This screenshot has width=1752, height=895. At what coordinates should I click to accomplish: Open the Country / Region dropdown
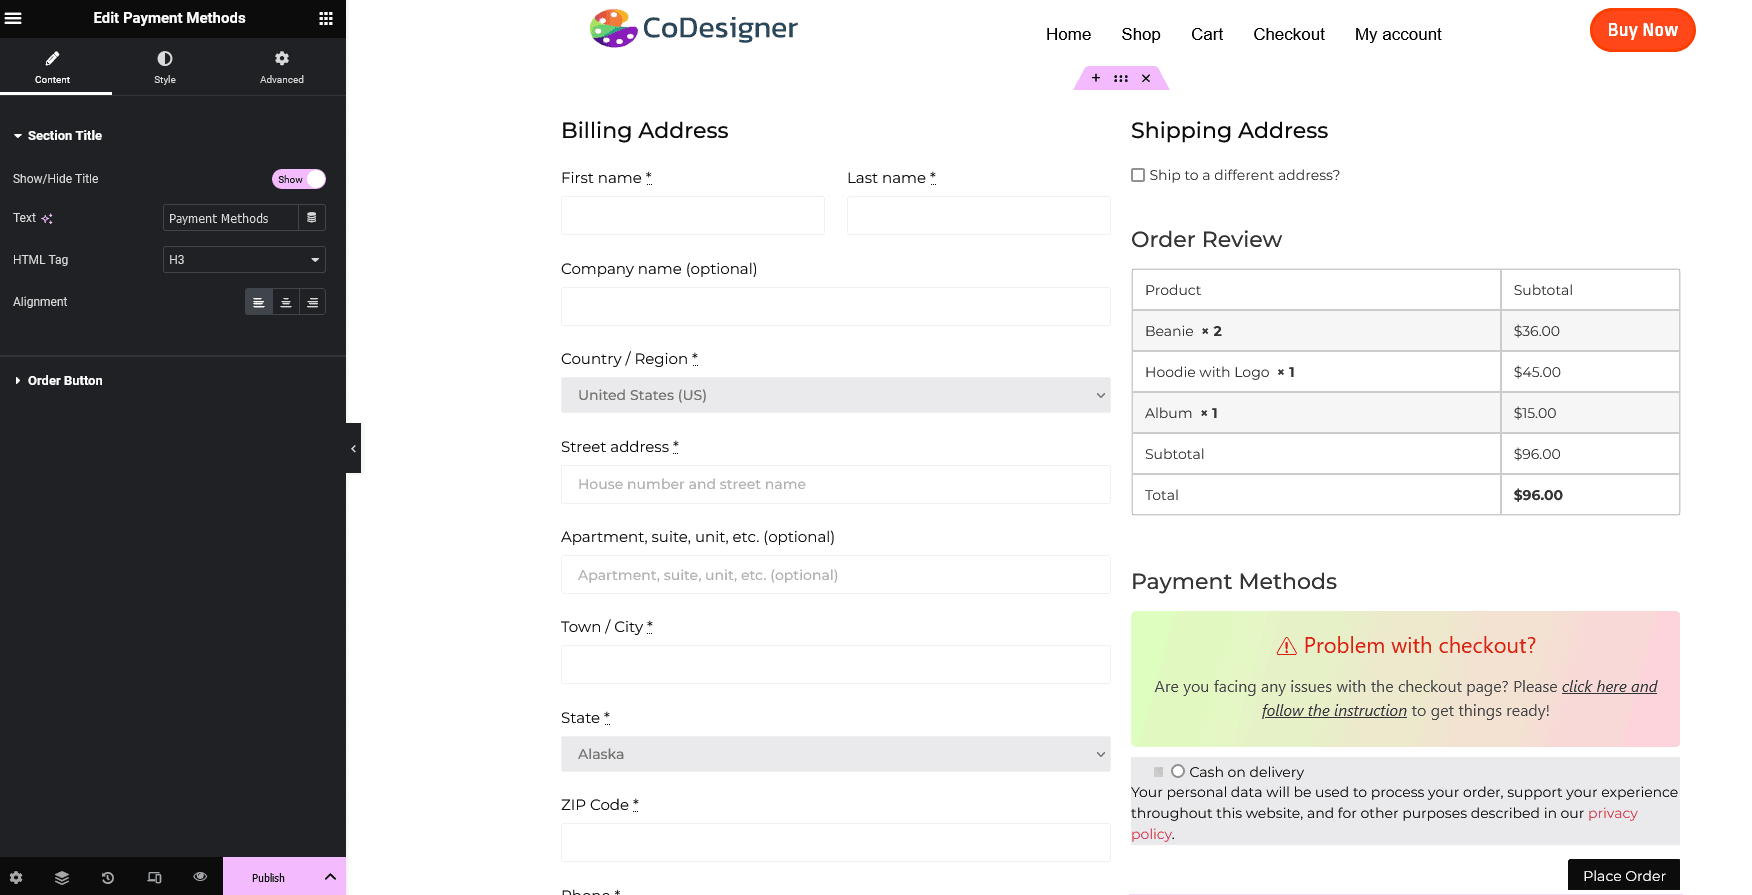(835, 395)
